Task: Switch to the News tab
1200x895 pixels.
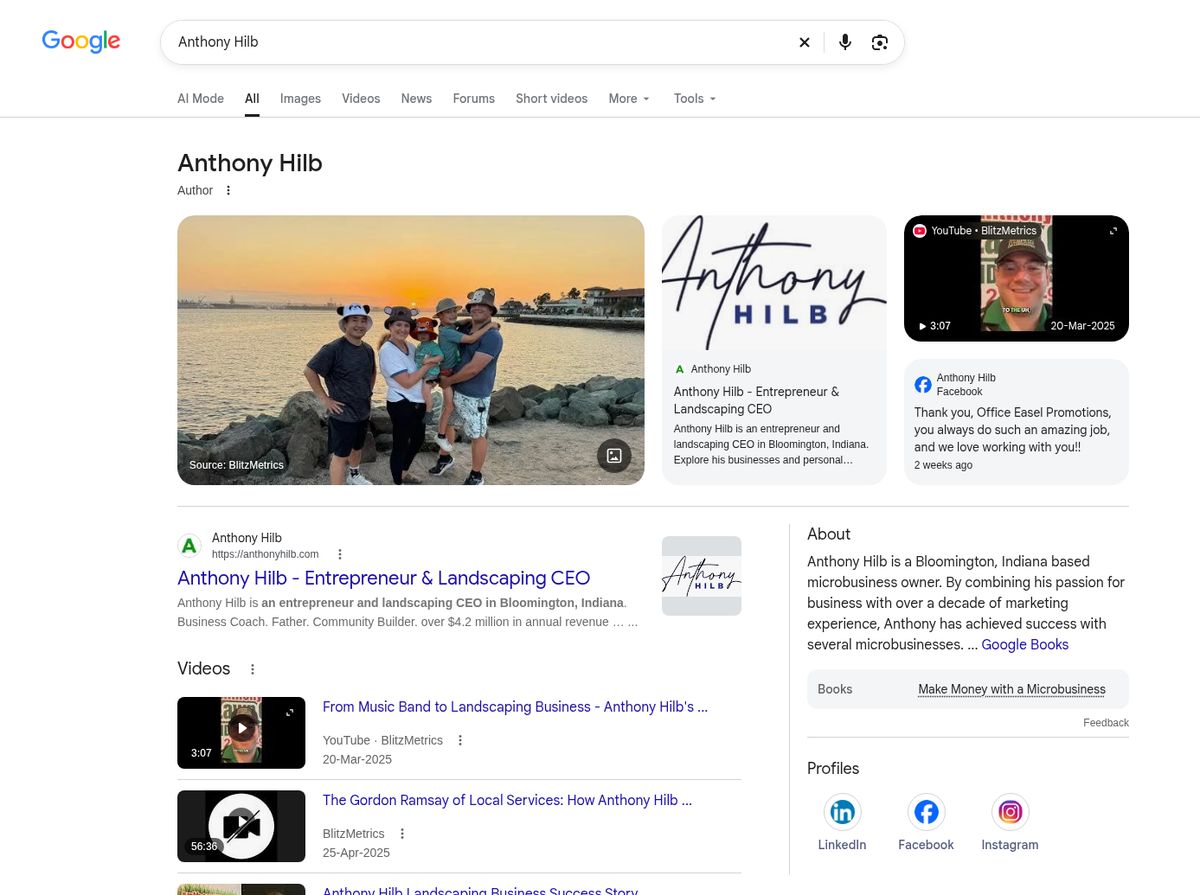Action: pyautogui.click(x=416, y=98)
